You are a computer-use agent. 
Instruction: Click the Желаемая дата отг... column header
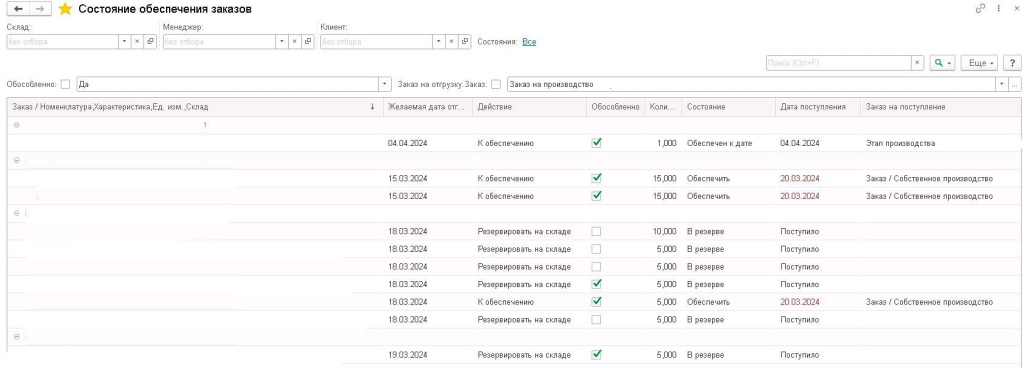[427, 107]
